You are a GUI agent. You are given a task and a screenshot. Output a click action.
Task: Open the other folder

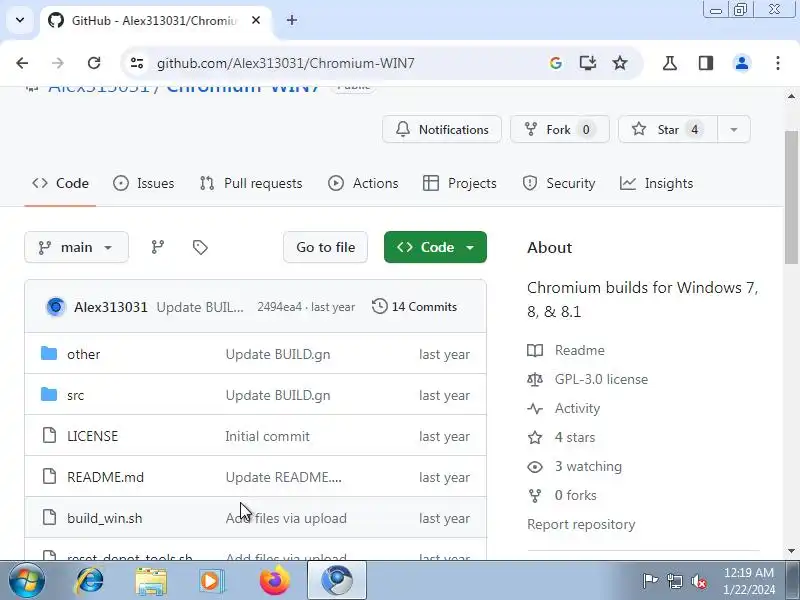[x=84, y=354]
